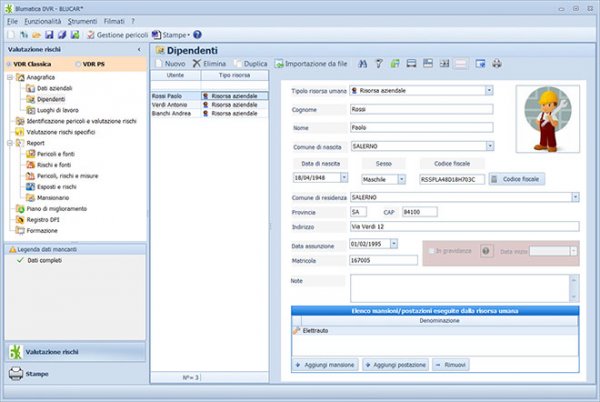Click the binoculars search icon
Image resolution: width=600 pixels, height=402 pixels.
362,64
